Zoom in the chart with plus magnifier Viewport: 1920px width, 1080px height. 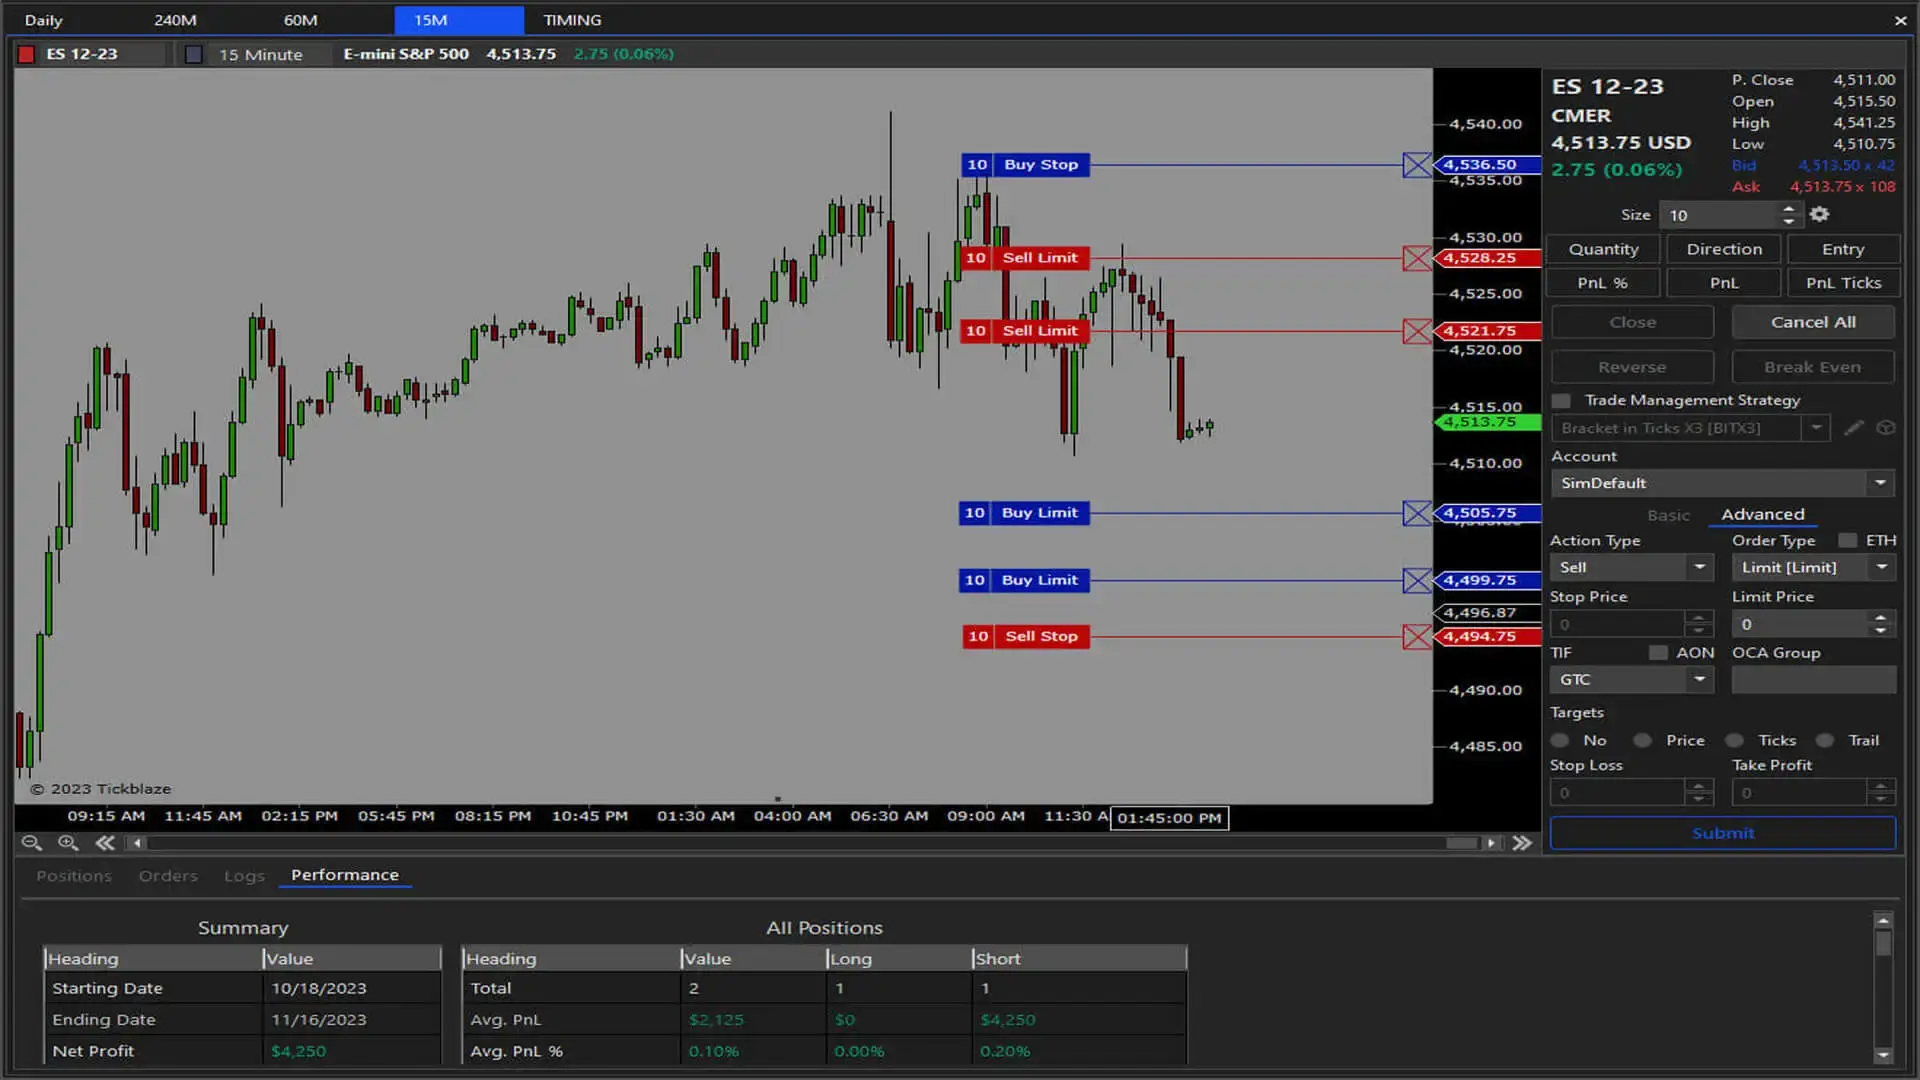pyautogui.click(x=68, y=843)
